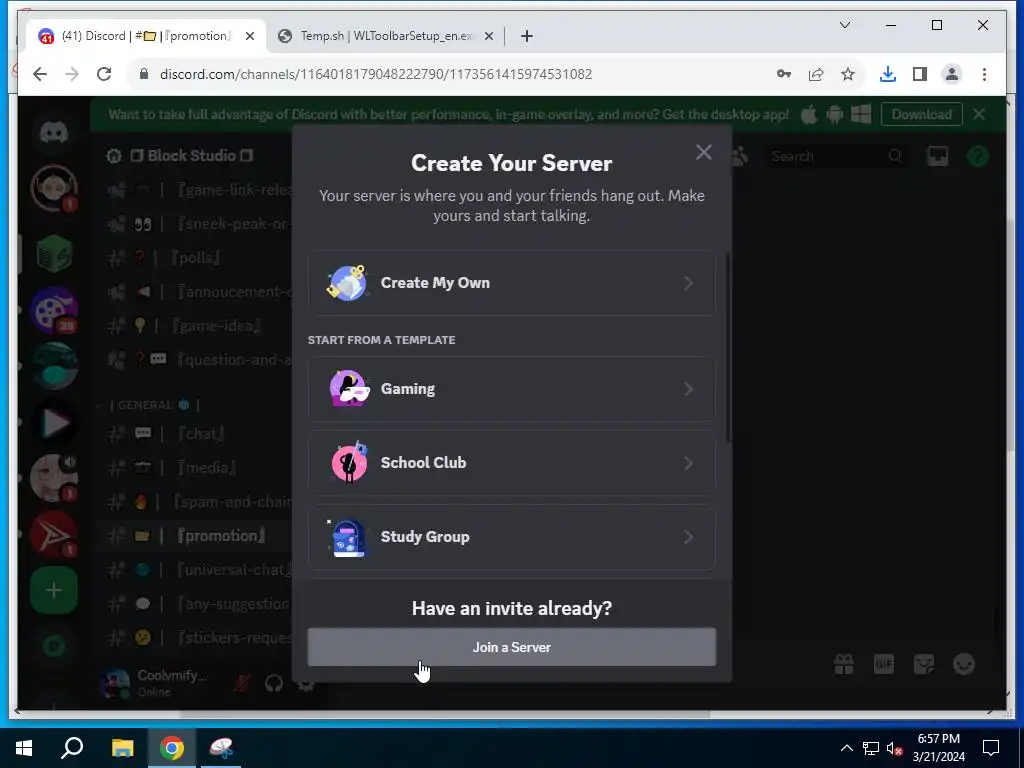Open Chrome three-dot menu
1024x768 pixels.
pyautogui.click(x=984, y=74)
